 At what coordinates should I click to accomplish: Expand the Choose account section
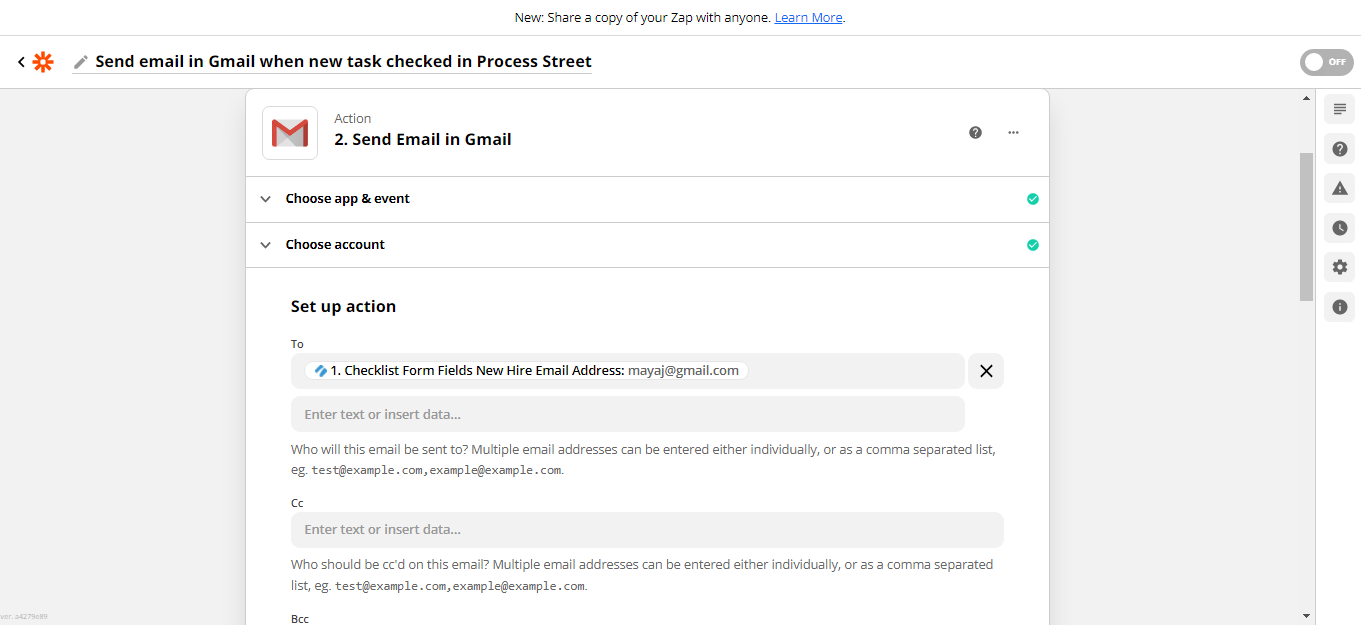coord(647,245)
